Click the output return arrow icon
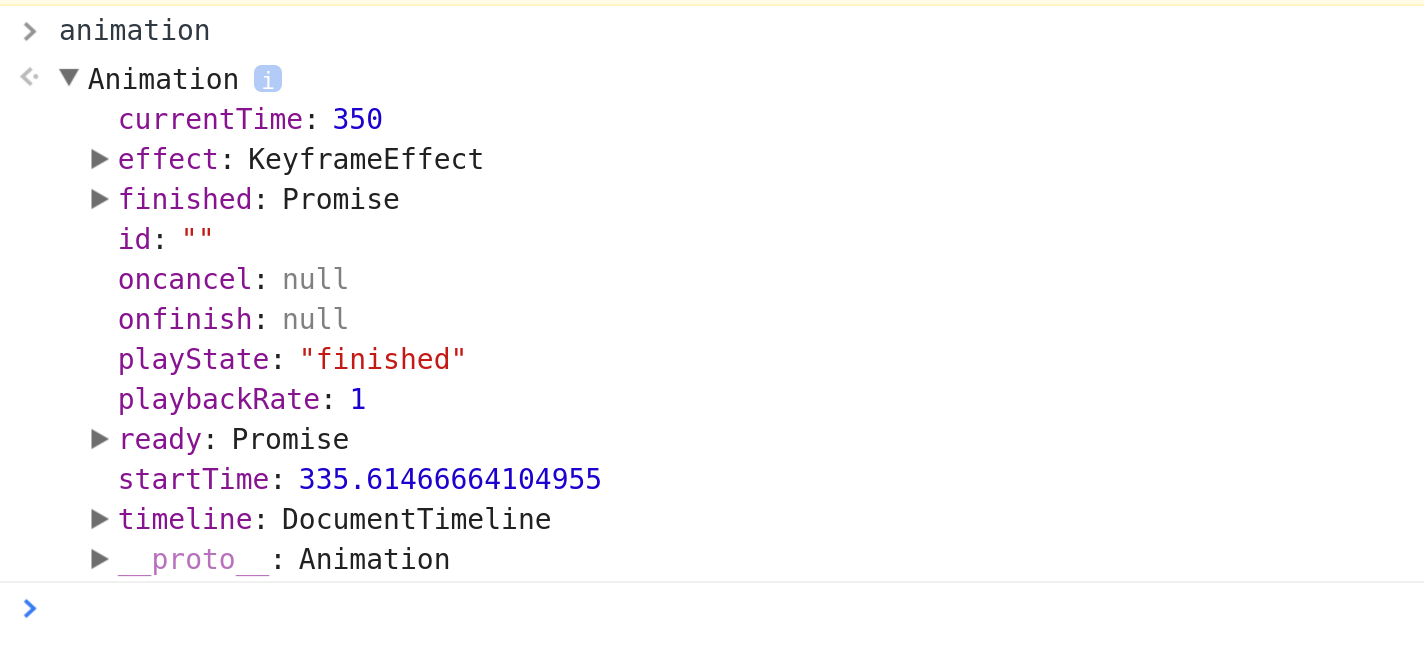Image resolution: width=1424 pixels, height=647 pixels. tap(29, 77)
